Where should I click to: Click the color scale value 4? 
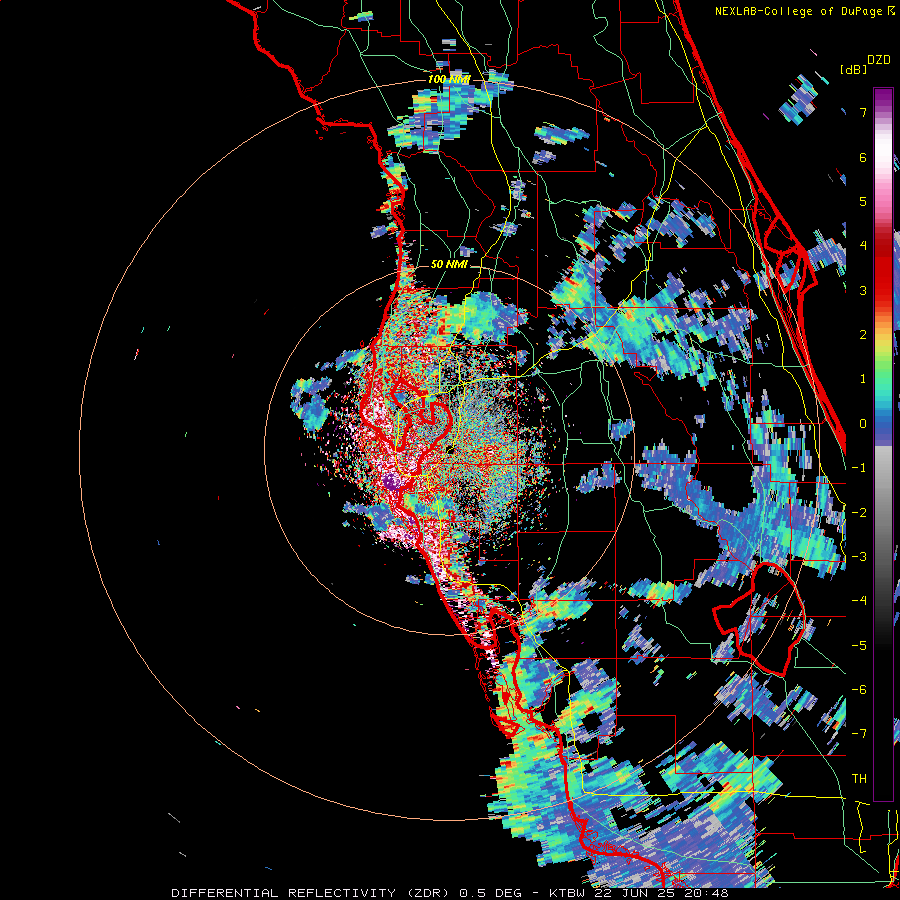point(863,246)
